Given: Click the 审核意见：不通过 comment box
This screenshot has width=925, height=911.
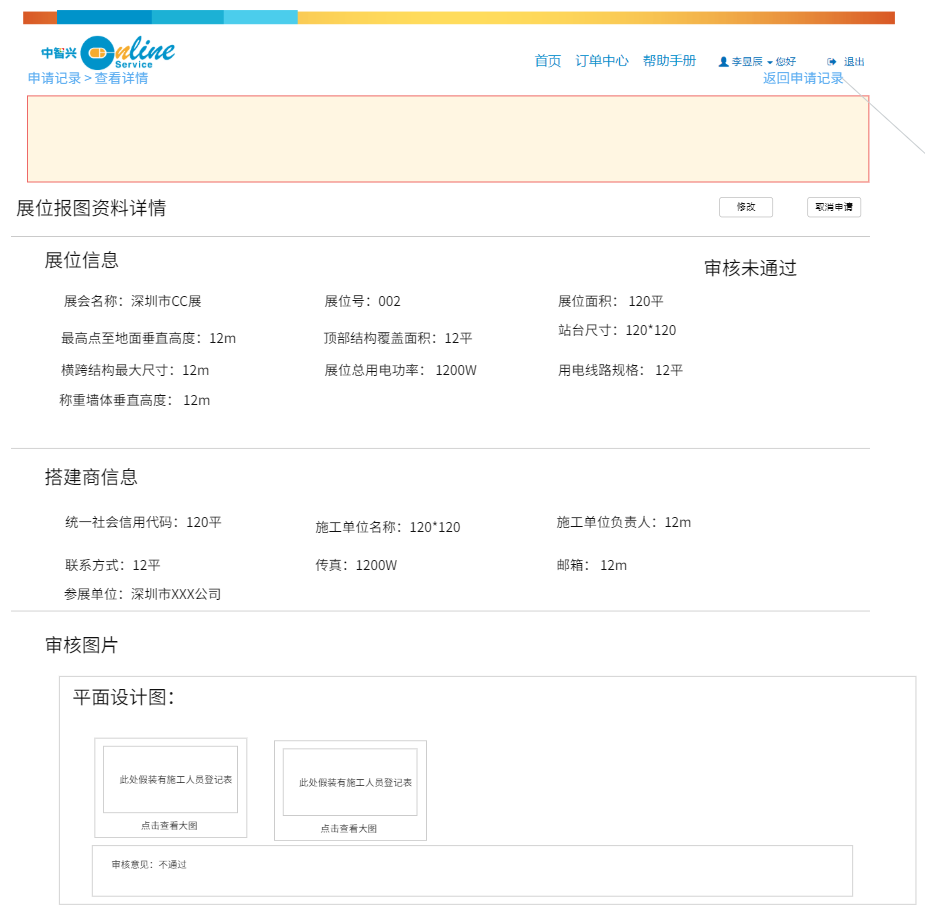Looking at the screenshot, I should coord(472,871).
